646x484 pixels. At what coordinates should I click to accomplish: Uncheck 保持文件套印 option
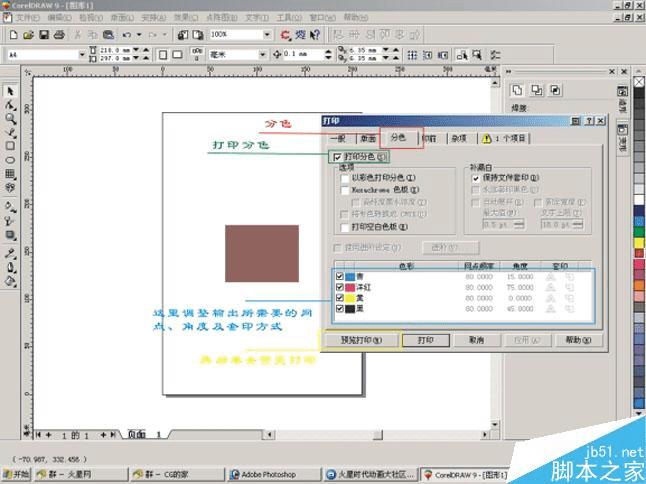coord(476,178)
